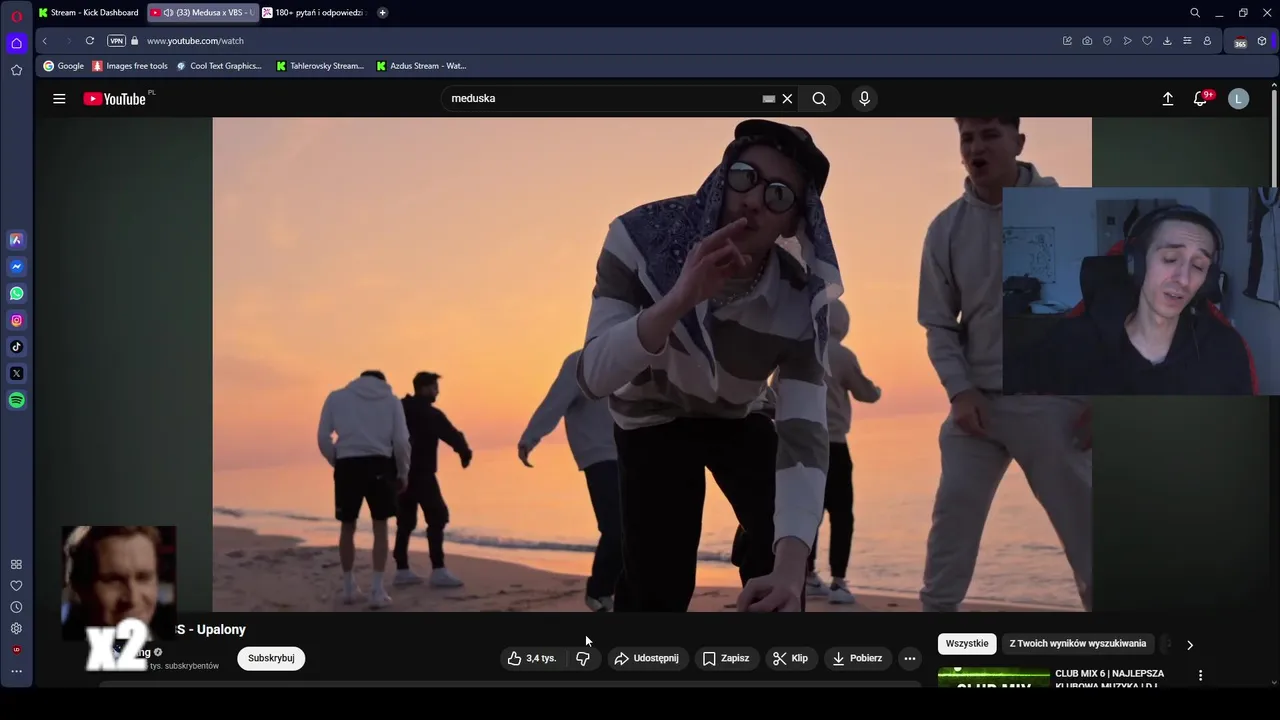Dislike the video with the thumbs down
Screen dimensions: 1280x720
[583, 658]
